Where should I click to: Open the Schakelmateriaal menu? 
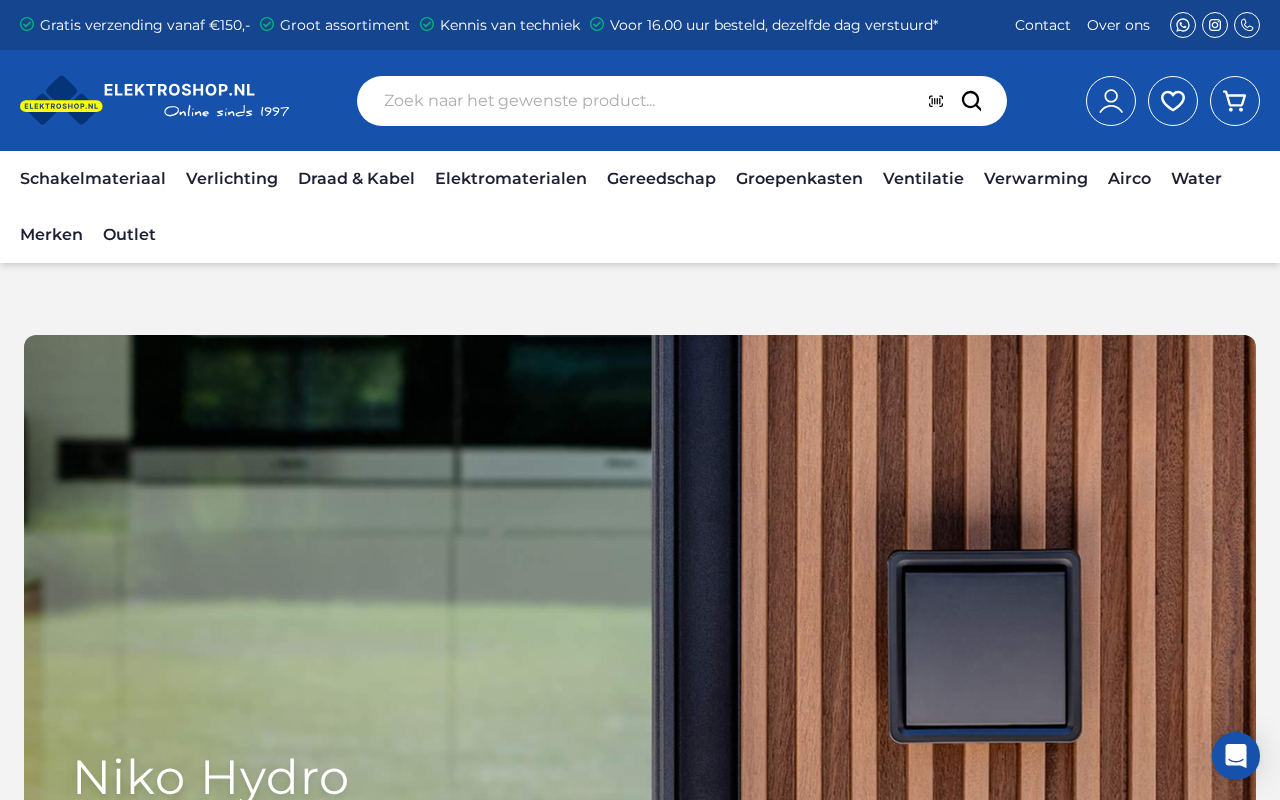pos(93,179)
